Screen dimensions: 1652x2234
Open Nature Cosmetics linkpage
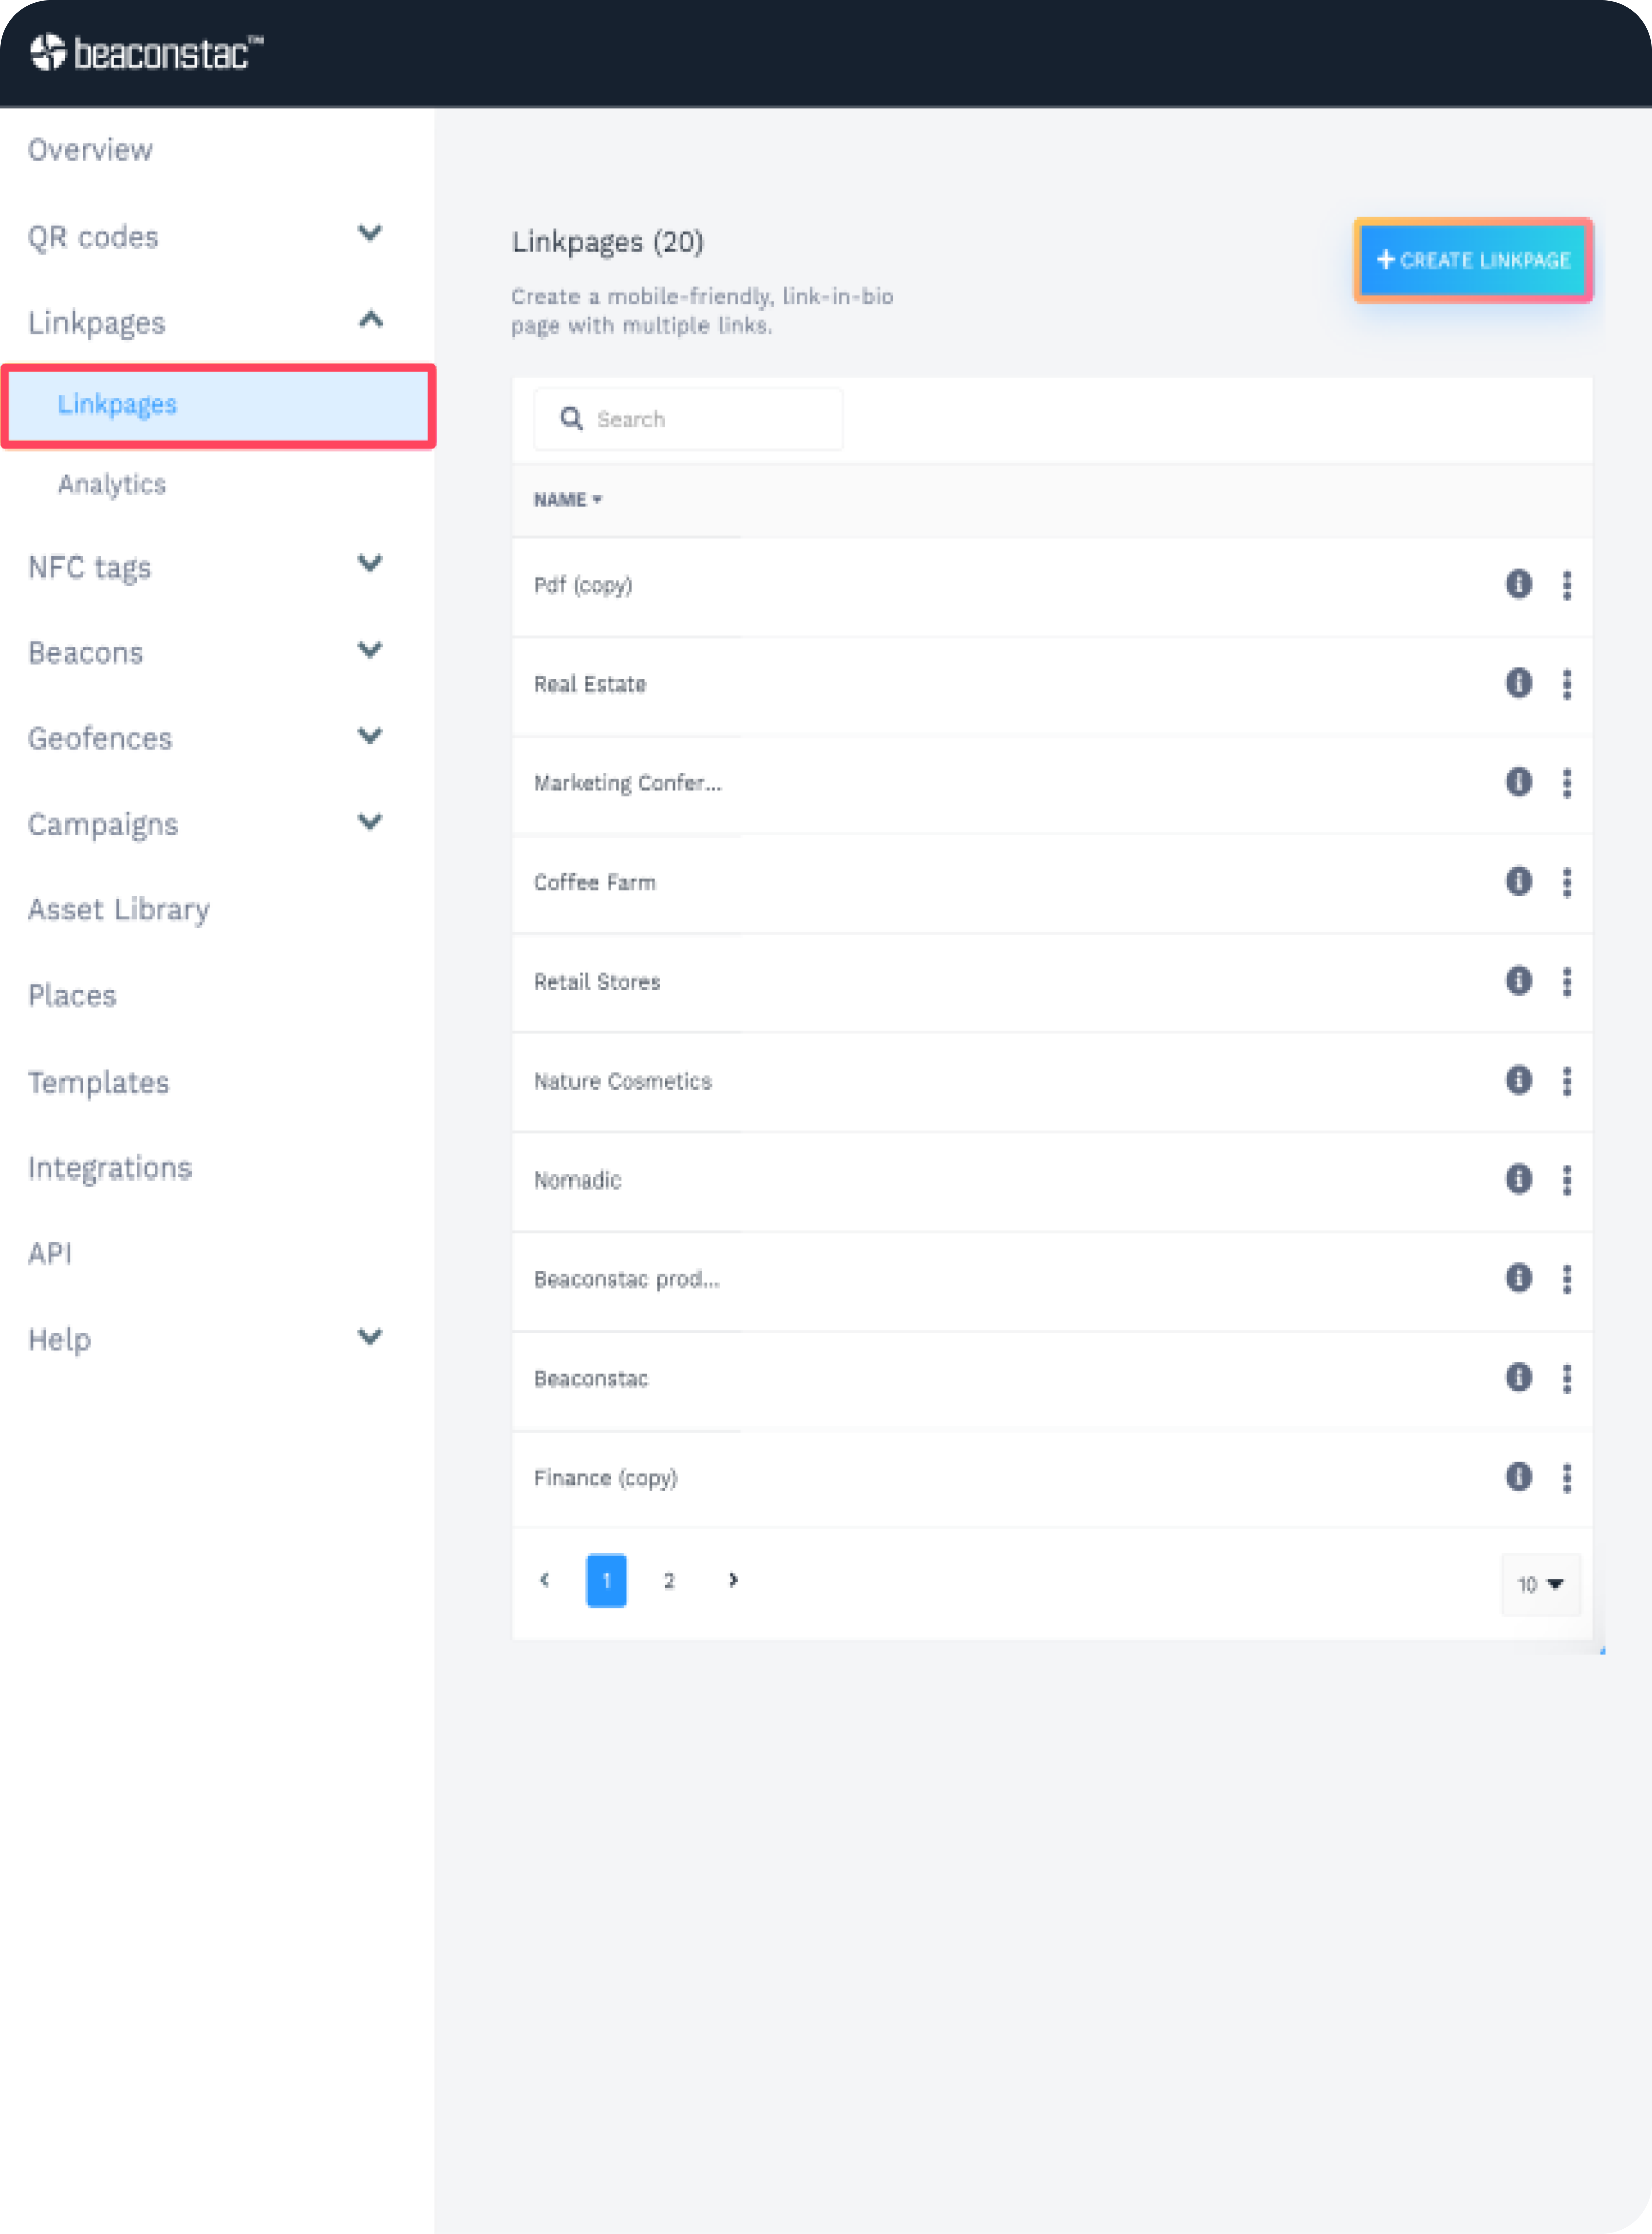622,1081
